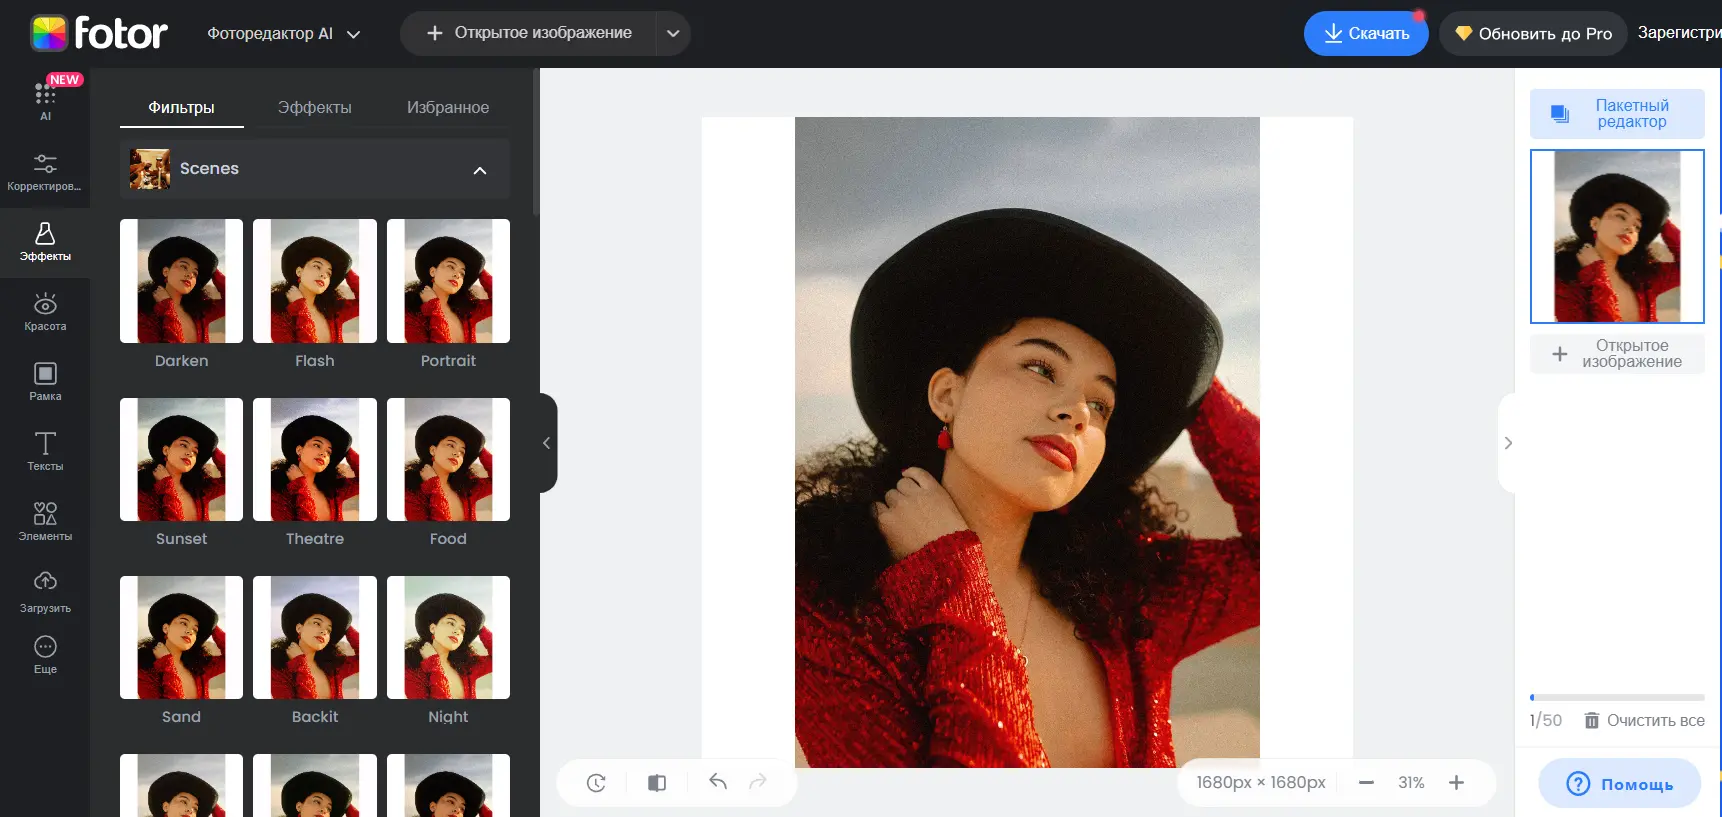Viewport: 1722px width, 817px height.
Task: Open the Элементы elements panel
Action: point(45,522)
